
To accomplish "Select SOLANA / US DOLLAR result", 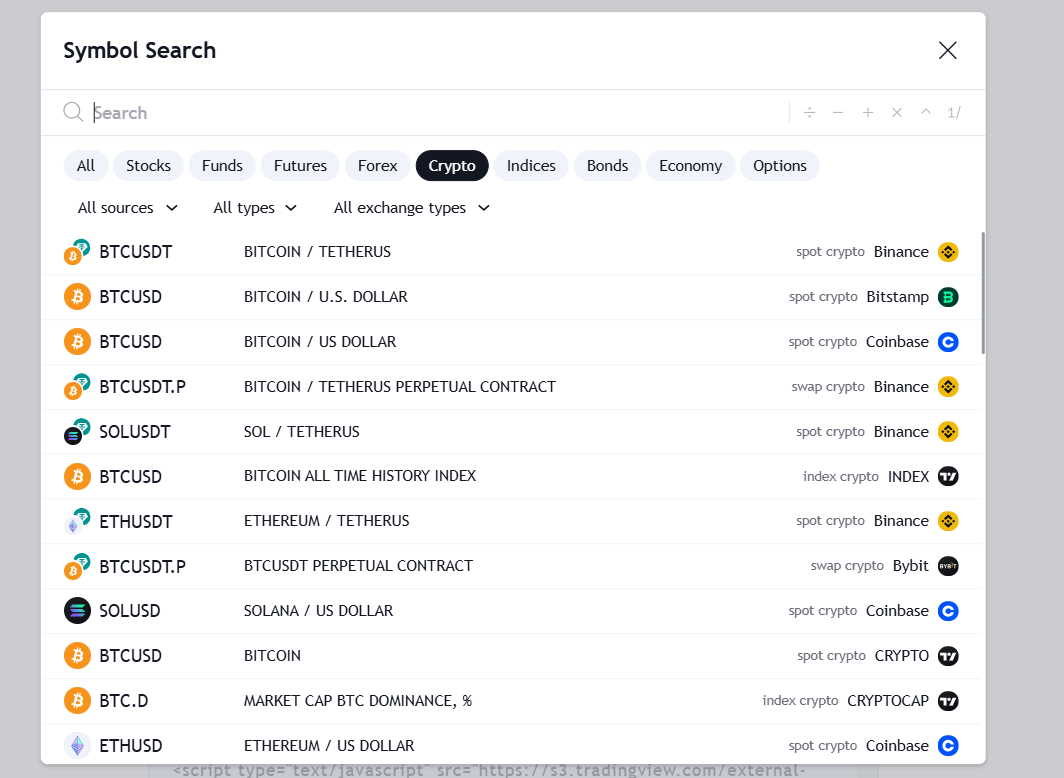I will pyautogui.click(x=511, y=610).
